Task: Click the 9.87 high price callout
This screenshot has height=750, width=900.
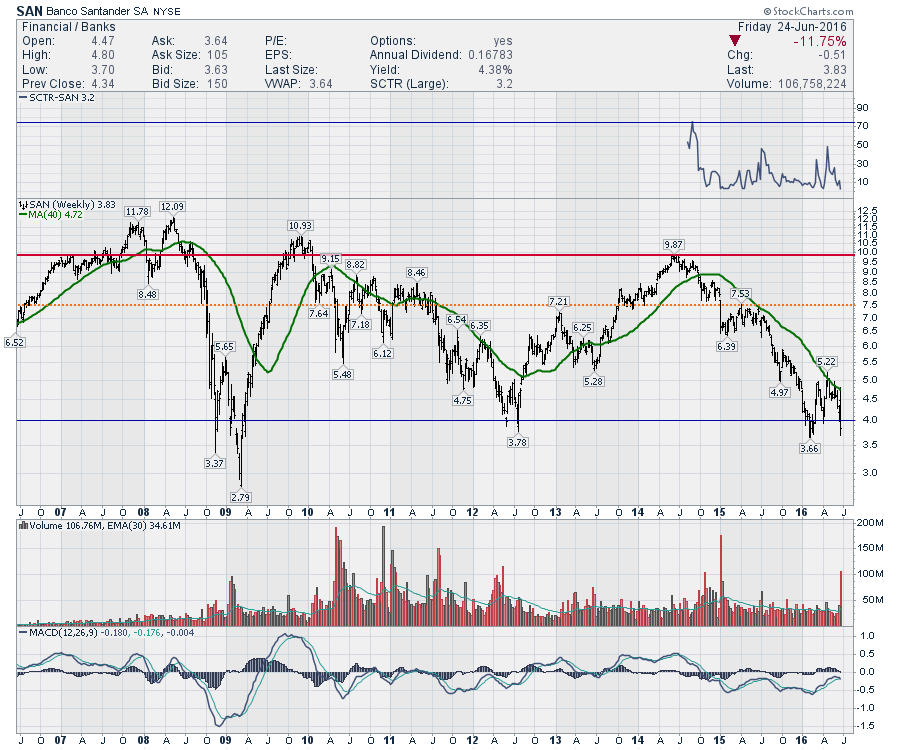Action: [x=673, y=244]
